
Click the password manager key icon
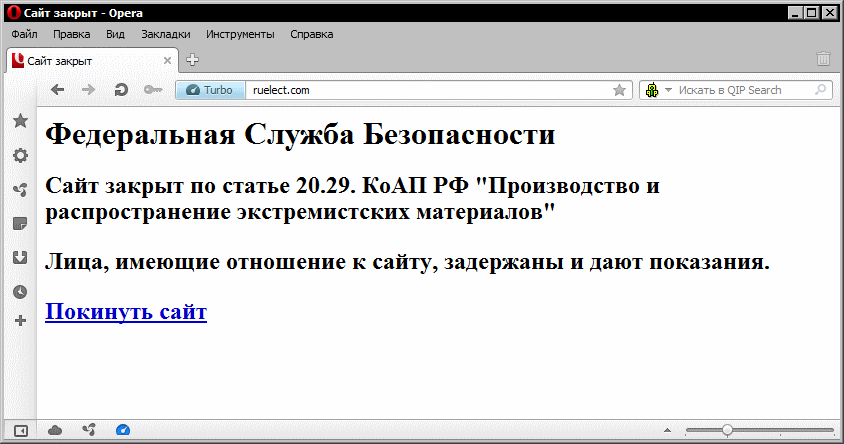(x=152, y=90)
